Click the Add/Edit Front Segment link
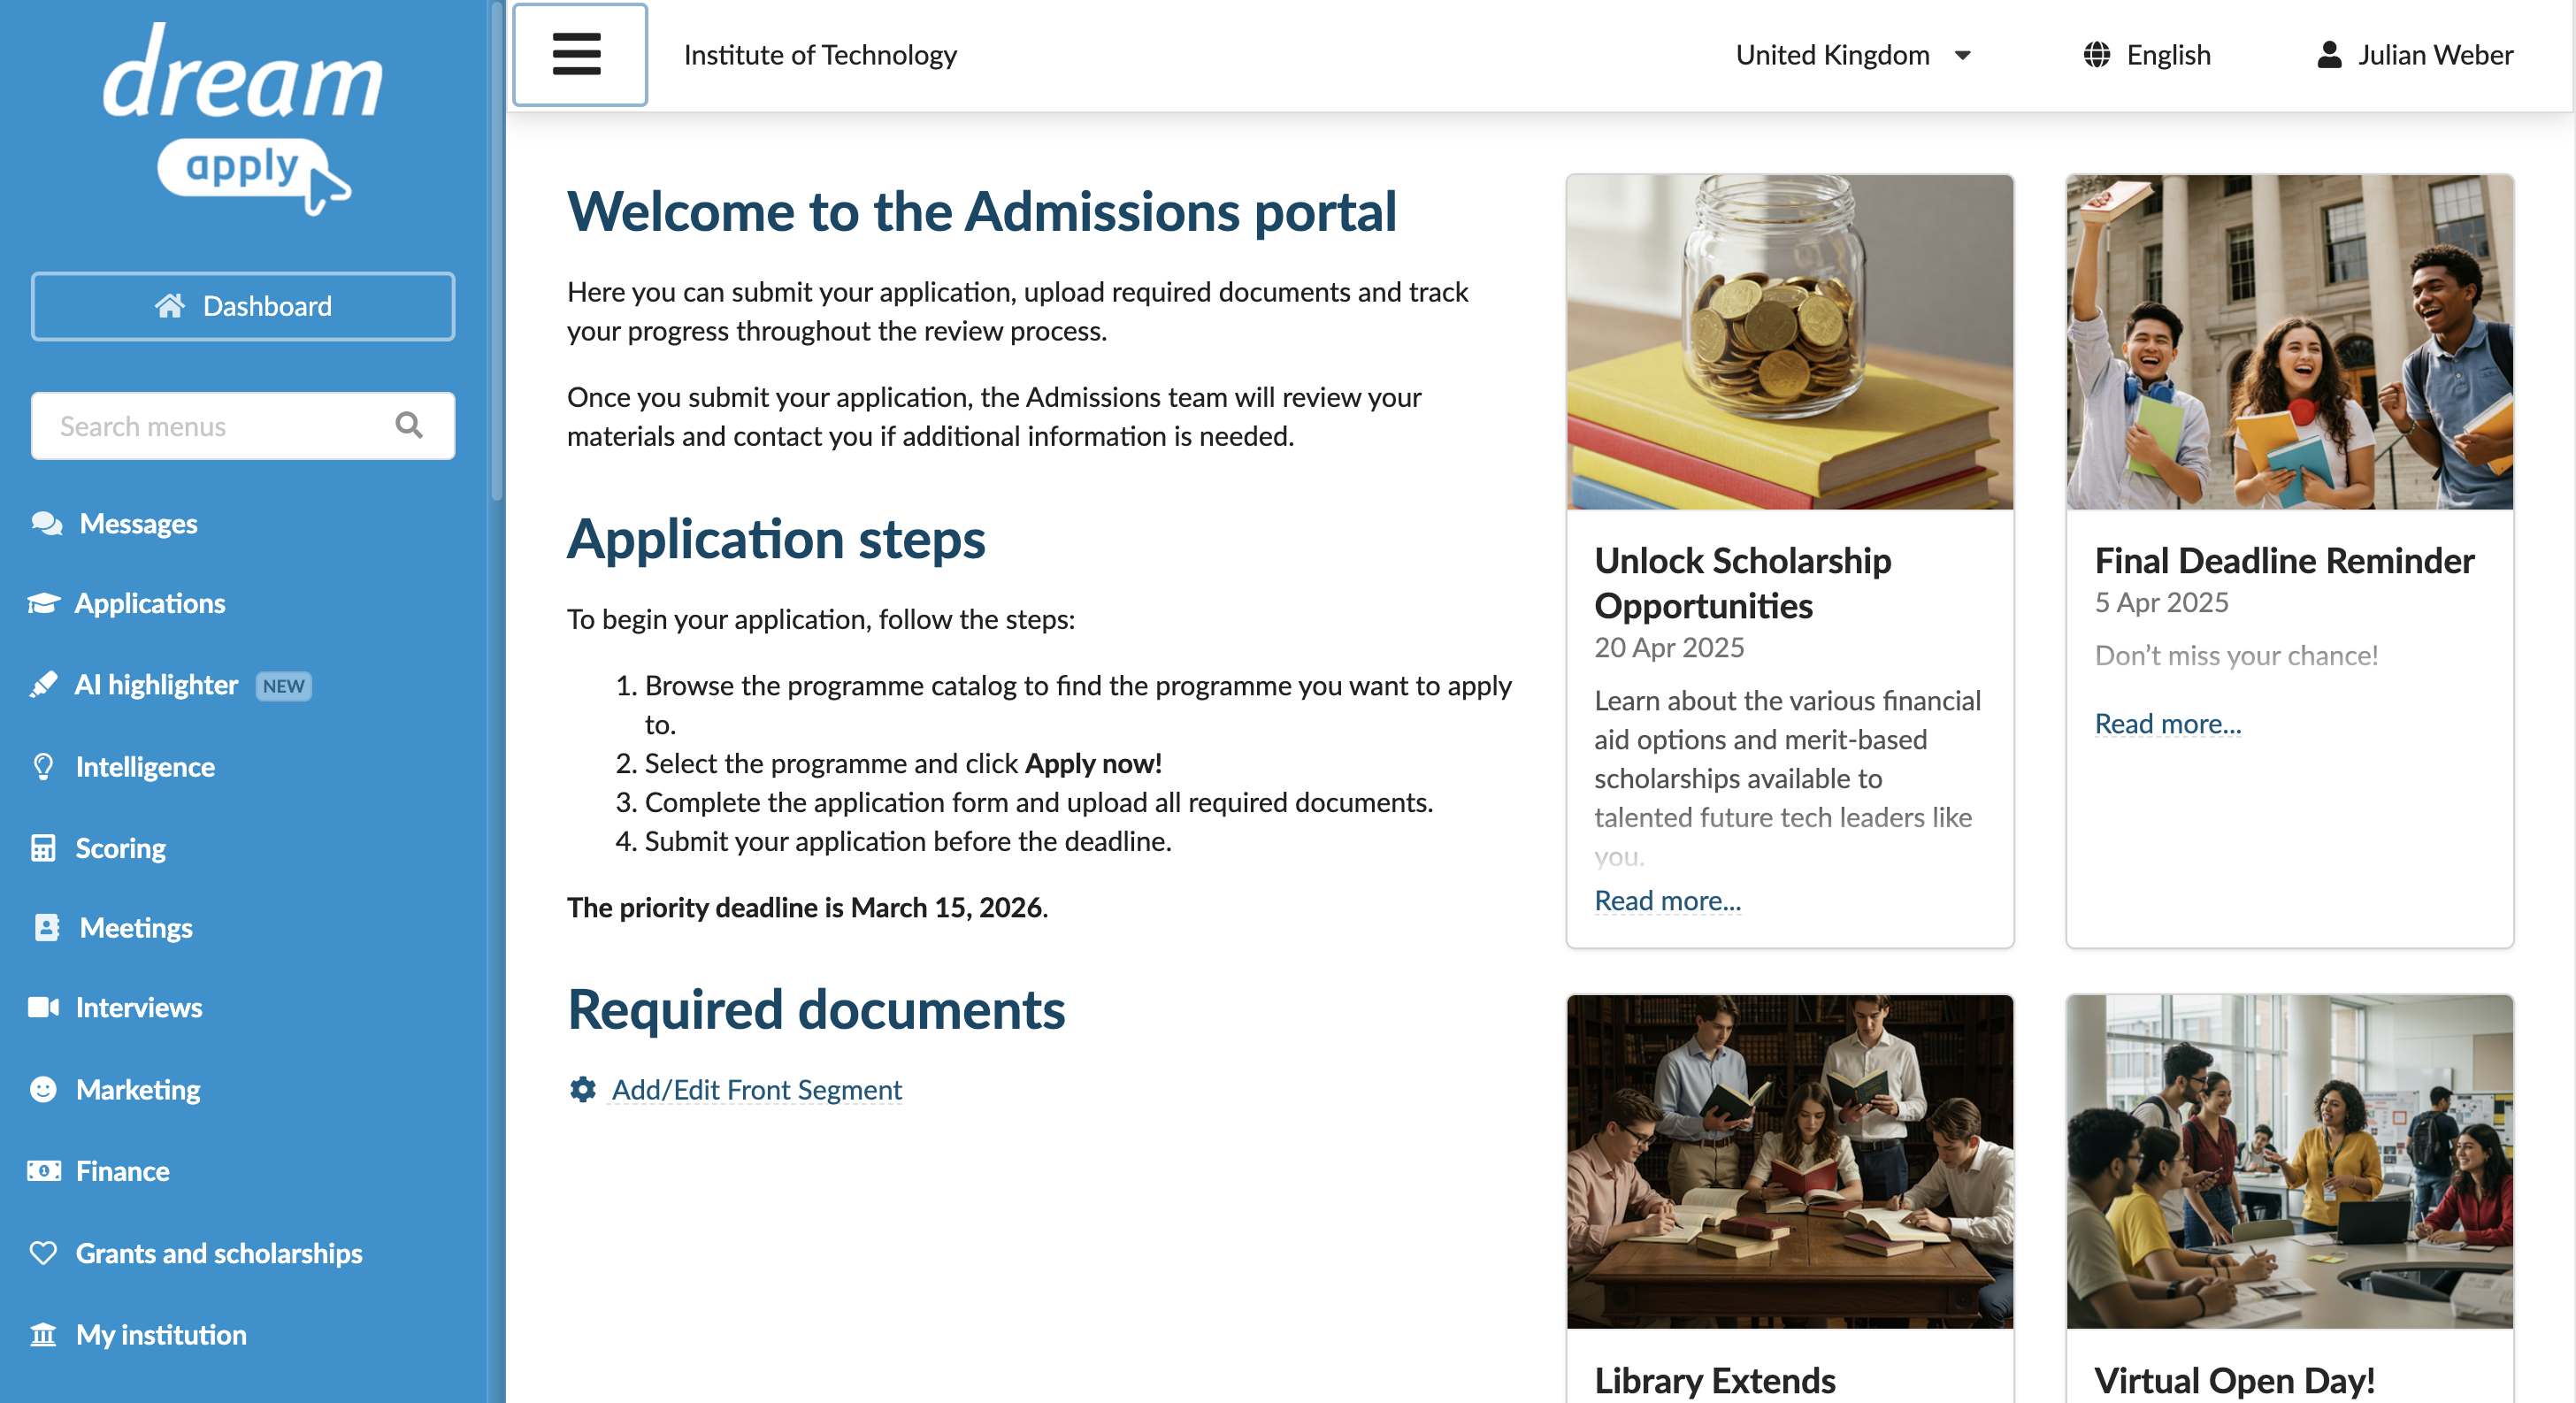This screenshot has width=2576, height=1403. (x=756, y=1089)
